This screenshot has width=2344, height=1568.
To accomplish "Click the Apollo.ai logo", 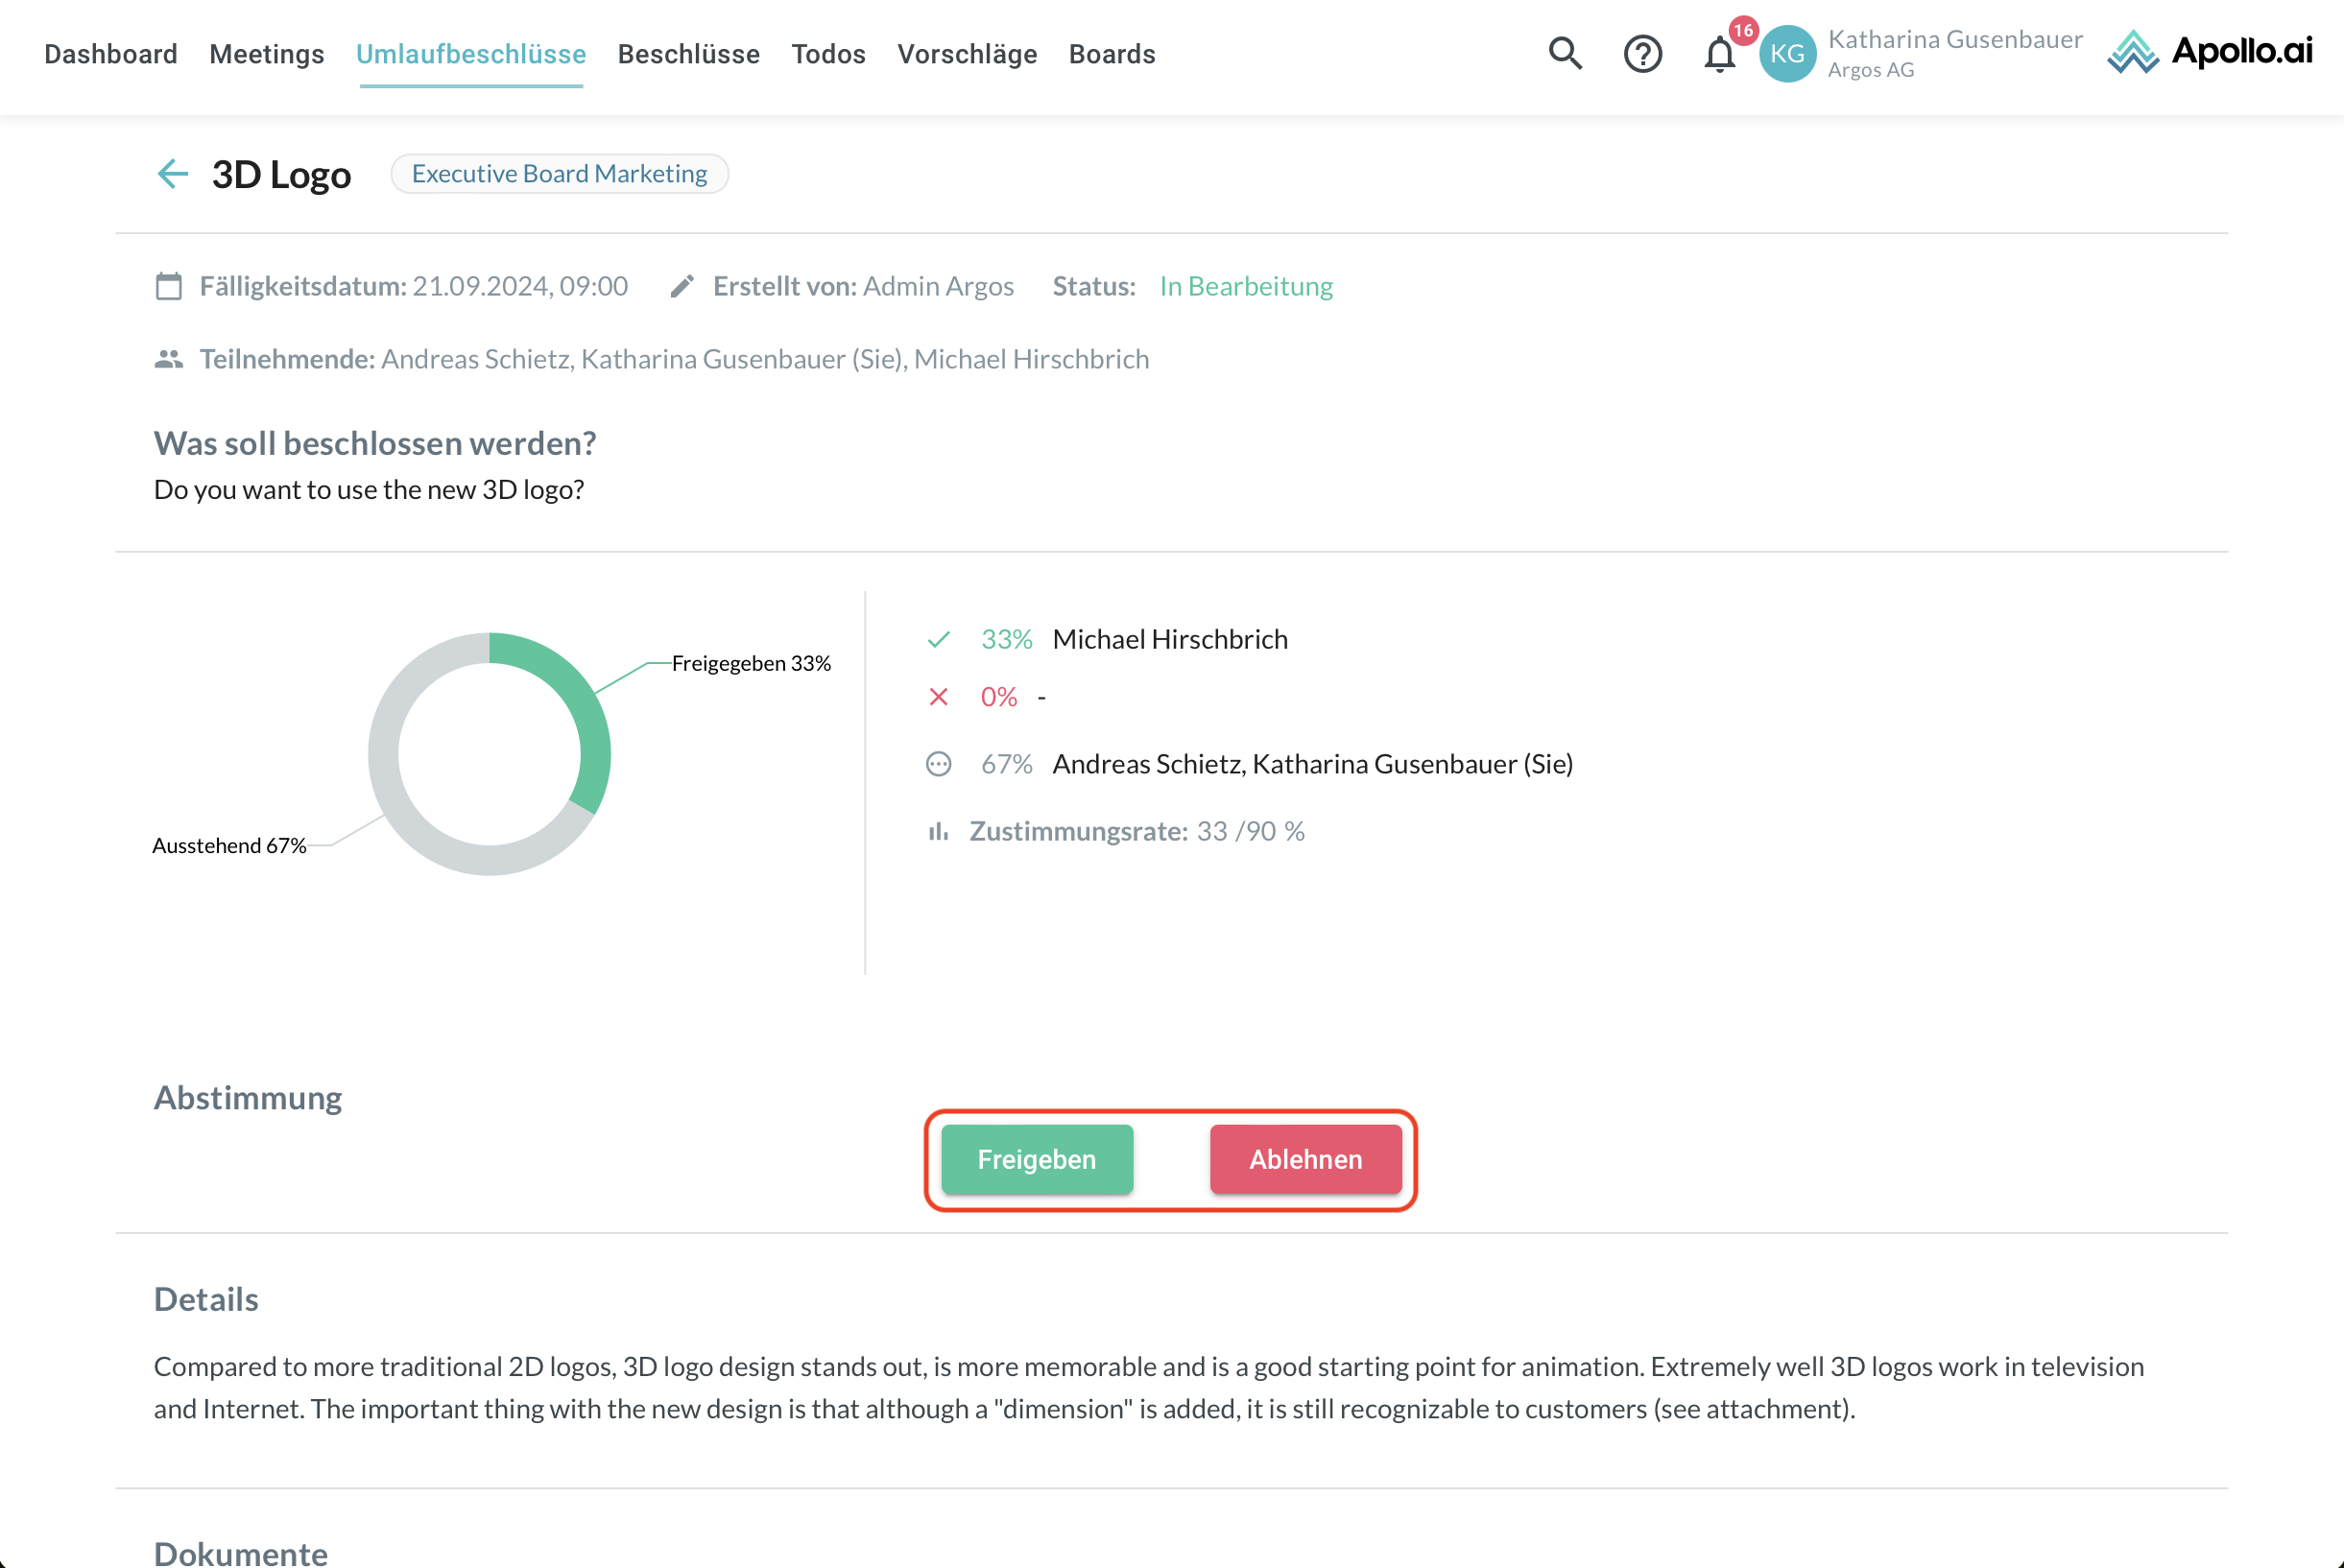I will [2210, 52].
